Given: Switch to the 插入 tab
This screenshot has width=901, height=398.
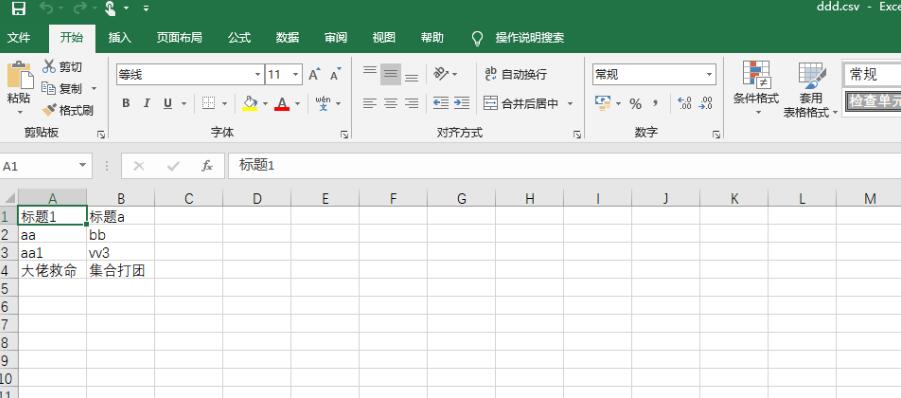Looking at the screenshot, I should [x=120, y=38].
